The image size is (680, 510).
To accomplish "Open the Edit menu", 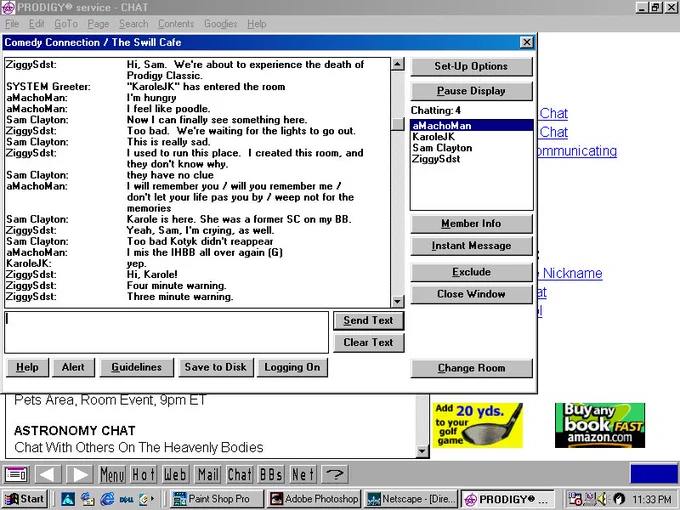I will 36,24.
